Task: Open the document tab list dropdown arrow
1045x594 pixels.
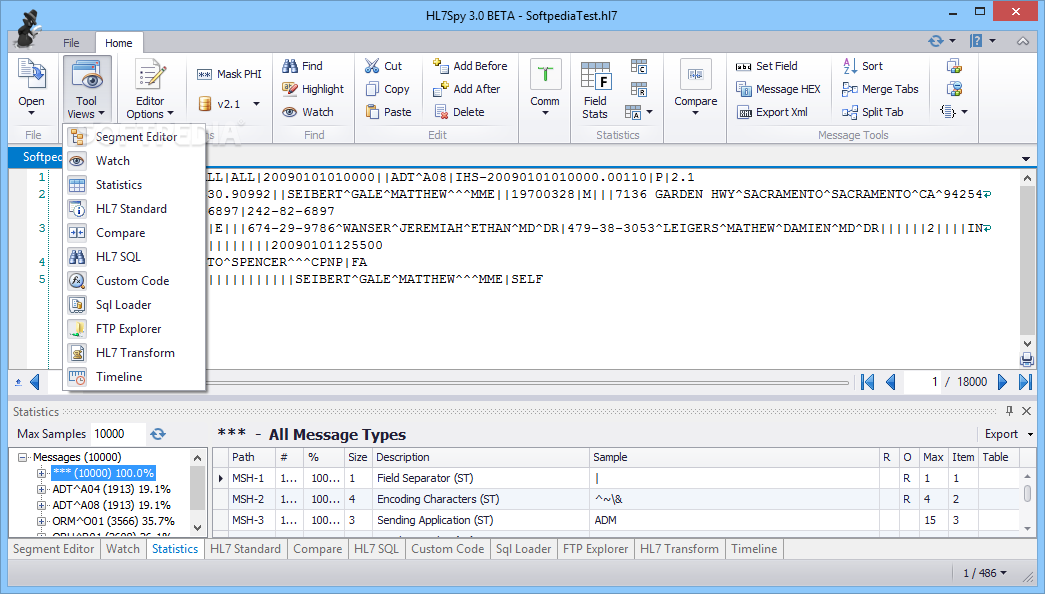Action: coord(1026,159)
